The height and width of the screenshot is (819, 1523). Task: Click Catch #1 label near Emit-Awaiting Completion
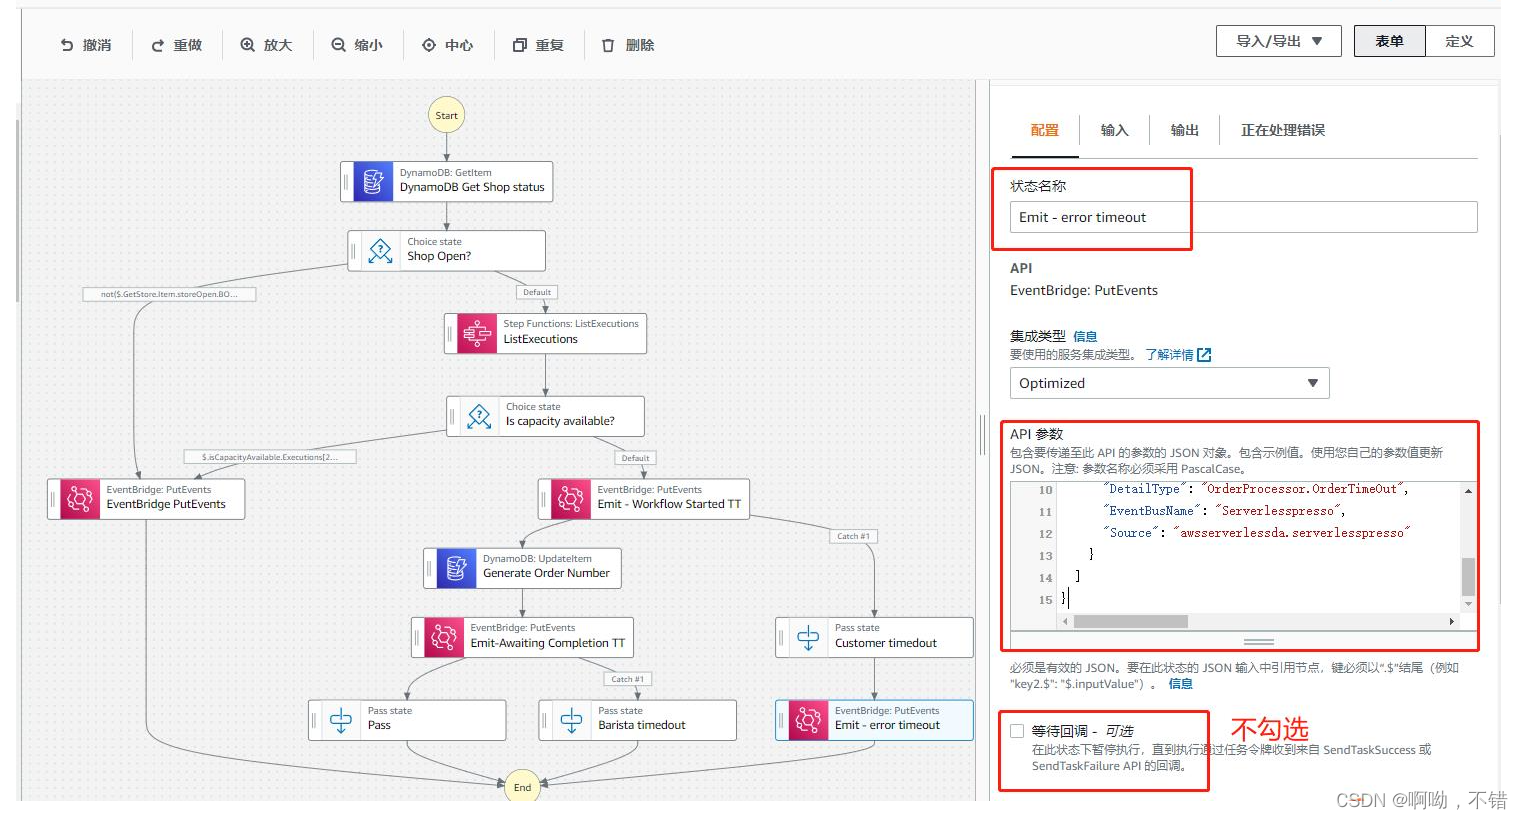pos(628,679)
